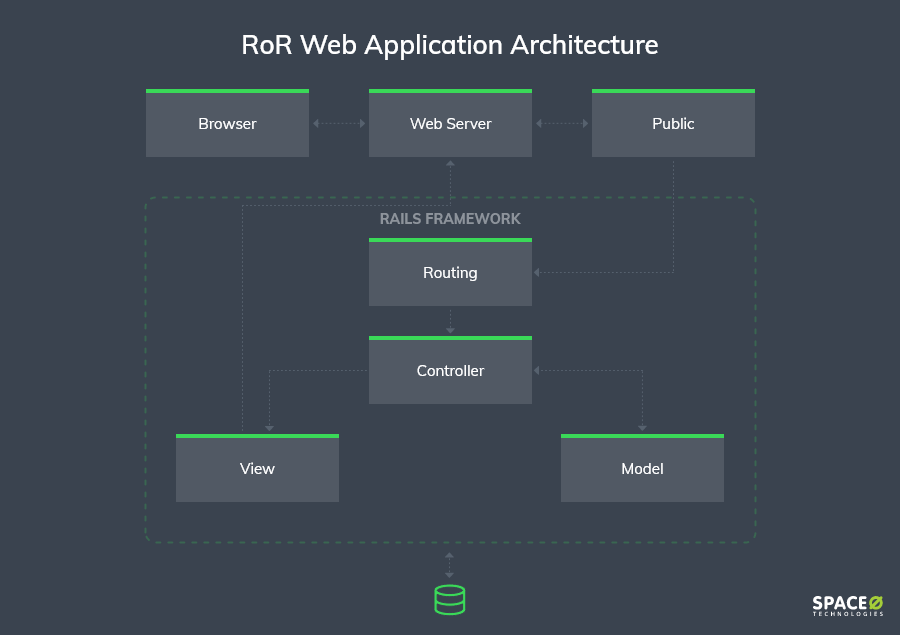This screenshot has width=900, height=635.
Task: Select the Model box
Action: pyautogui.click(x=642, y=469)
